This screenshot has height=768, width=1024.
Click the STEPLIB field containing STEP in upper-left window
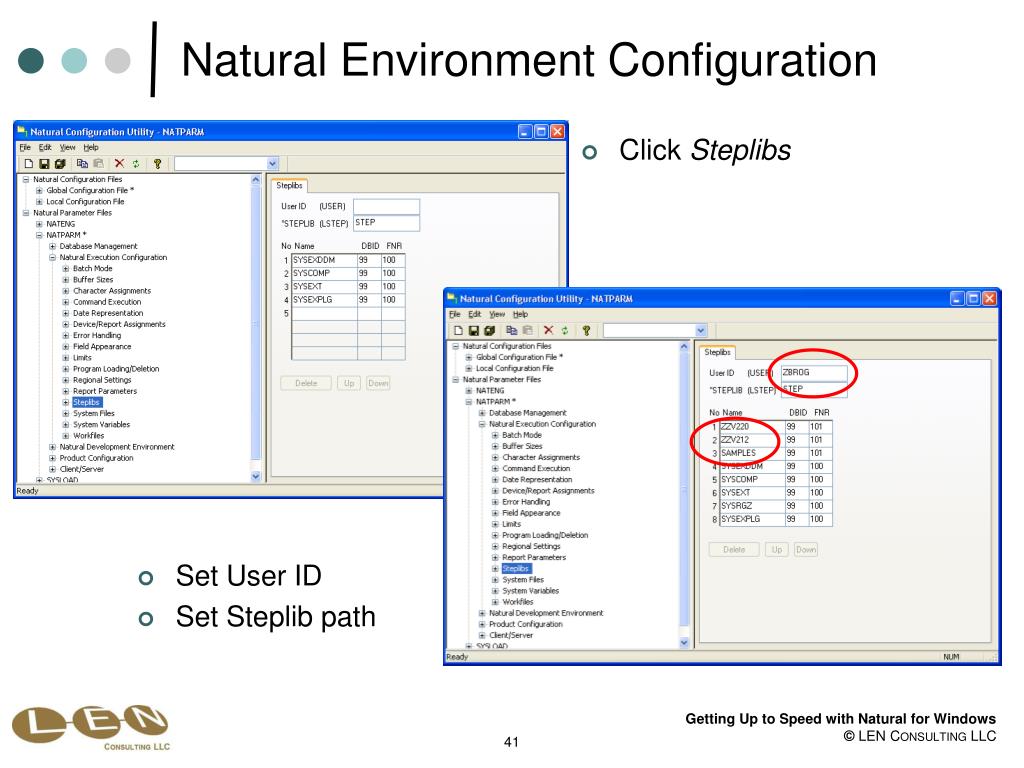click(x=386, y=223)
